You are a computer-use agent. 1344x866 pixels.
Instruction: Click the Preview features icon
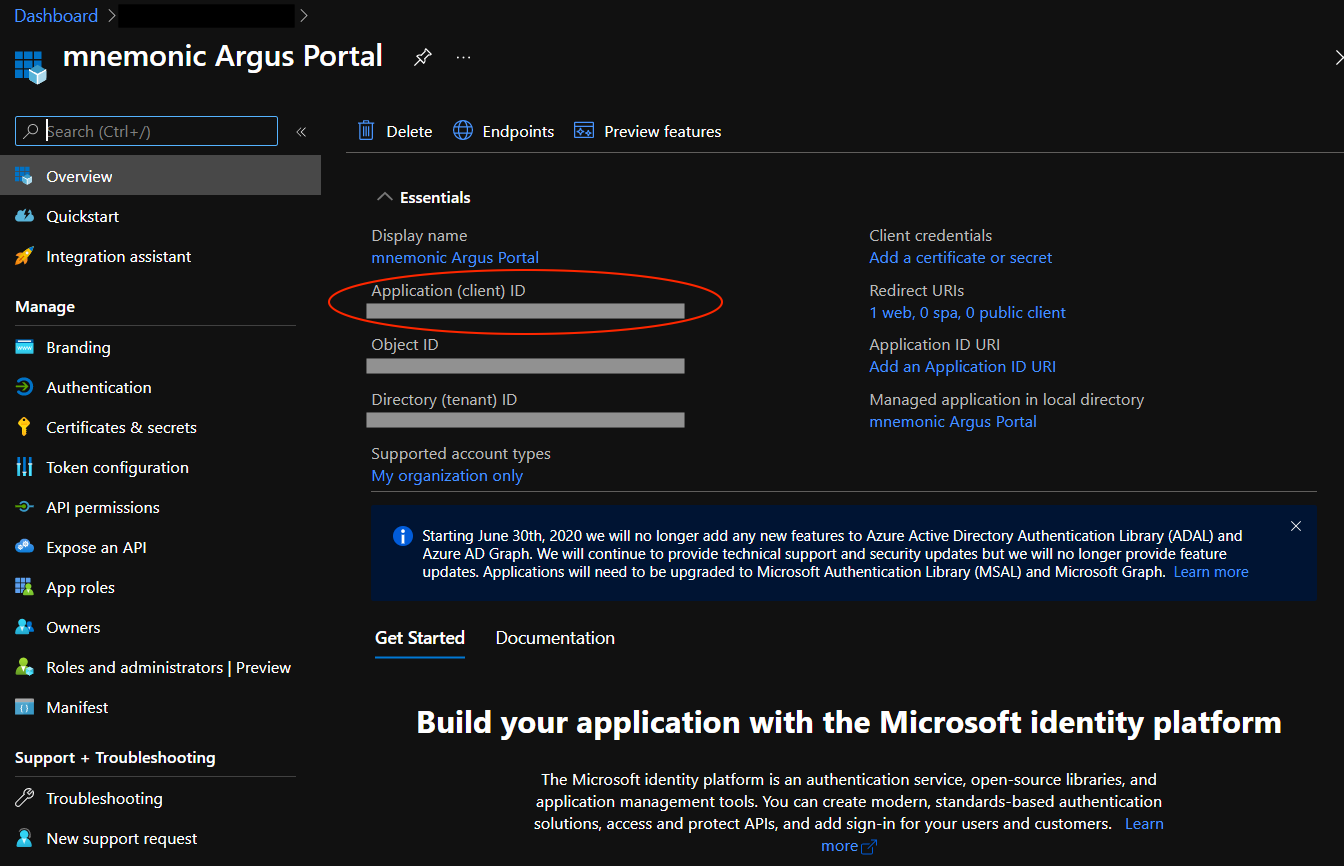point(584,130)
